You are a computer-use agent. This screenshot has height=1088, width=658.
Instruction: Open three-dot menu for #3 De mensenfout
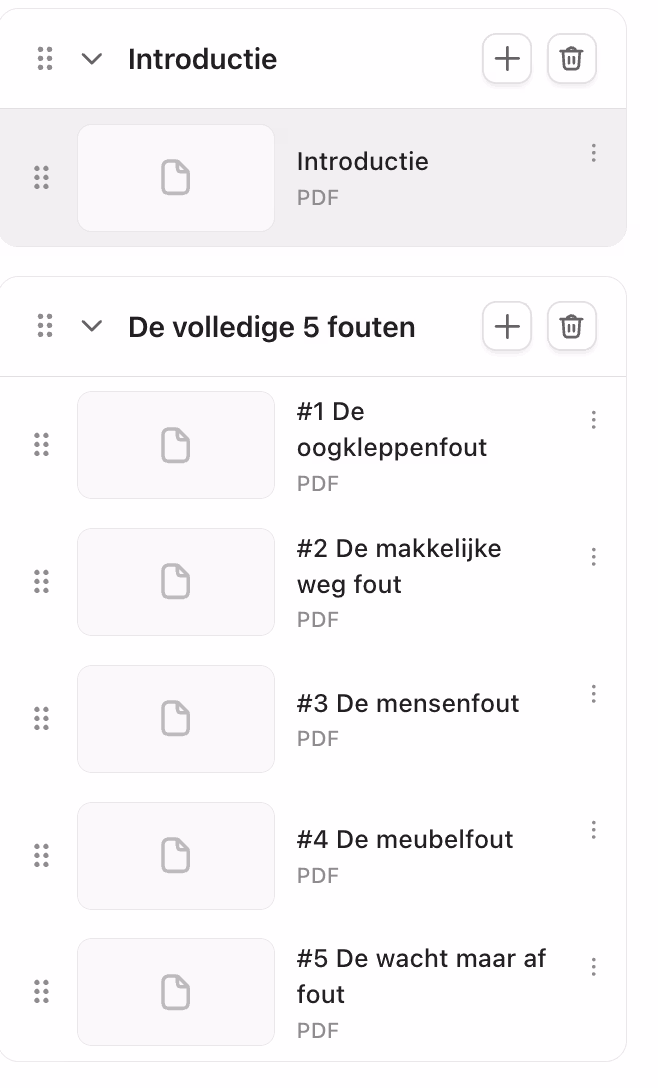pos(594,693)
